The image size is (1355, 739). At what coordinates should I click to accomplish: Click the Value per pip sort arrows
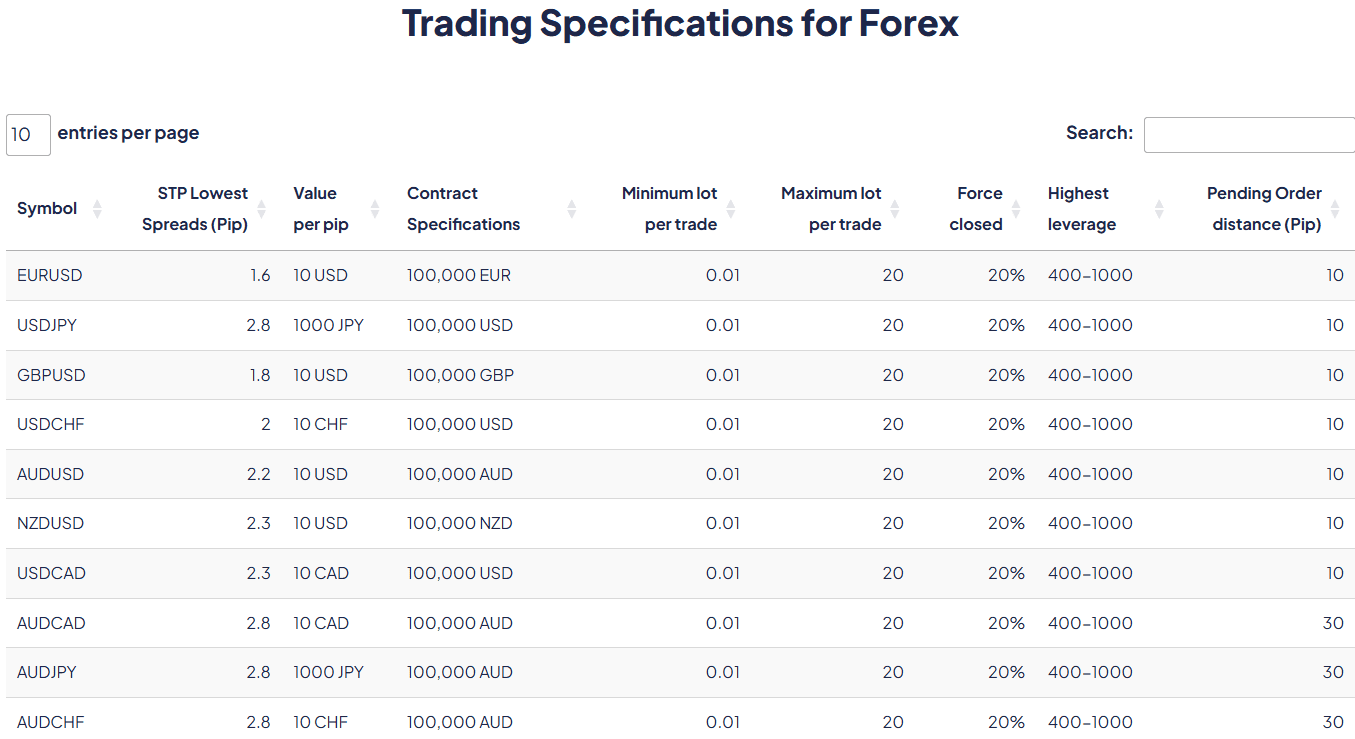pyautogui.click(x=375, y=208)
